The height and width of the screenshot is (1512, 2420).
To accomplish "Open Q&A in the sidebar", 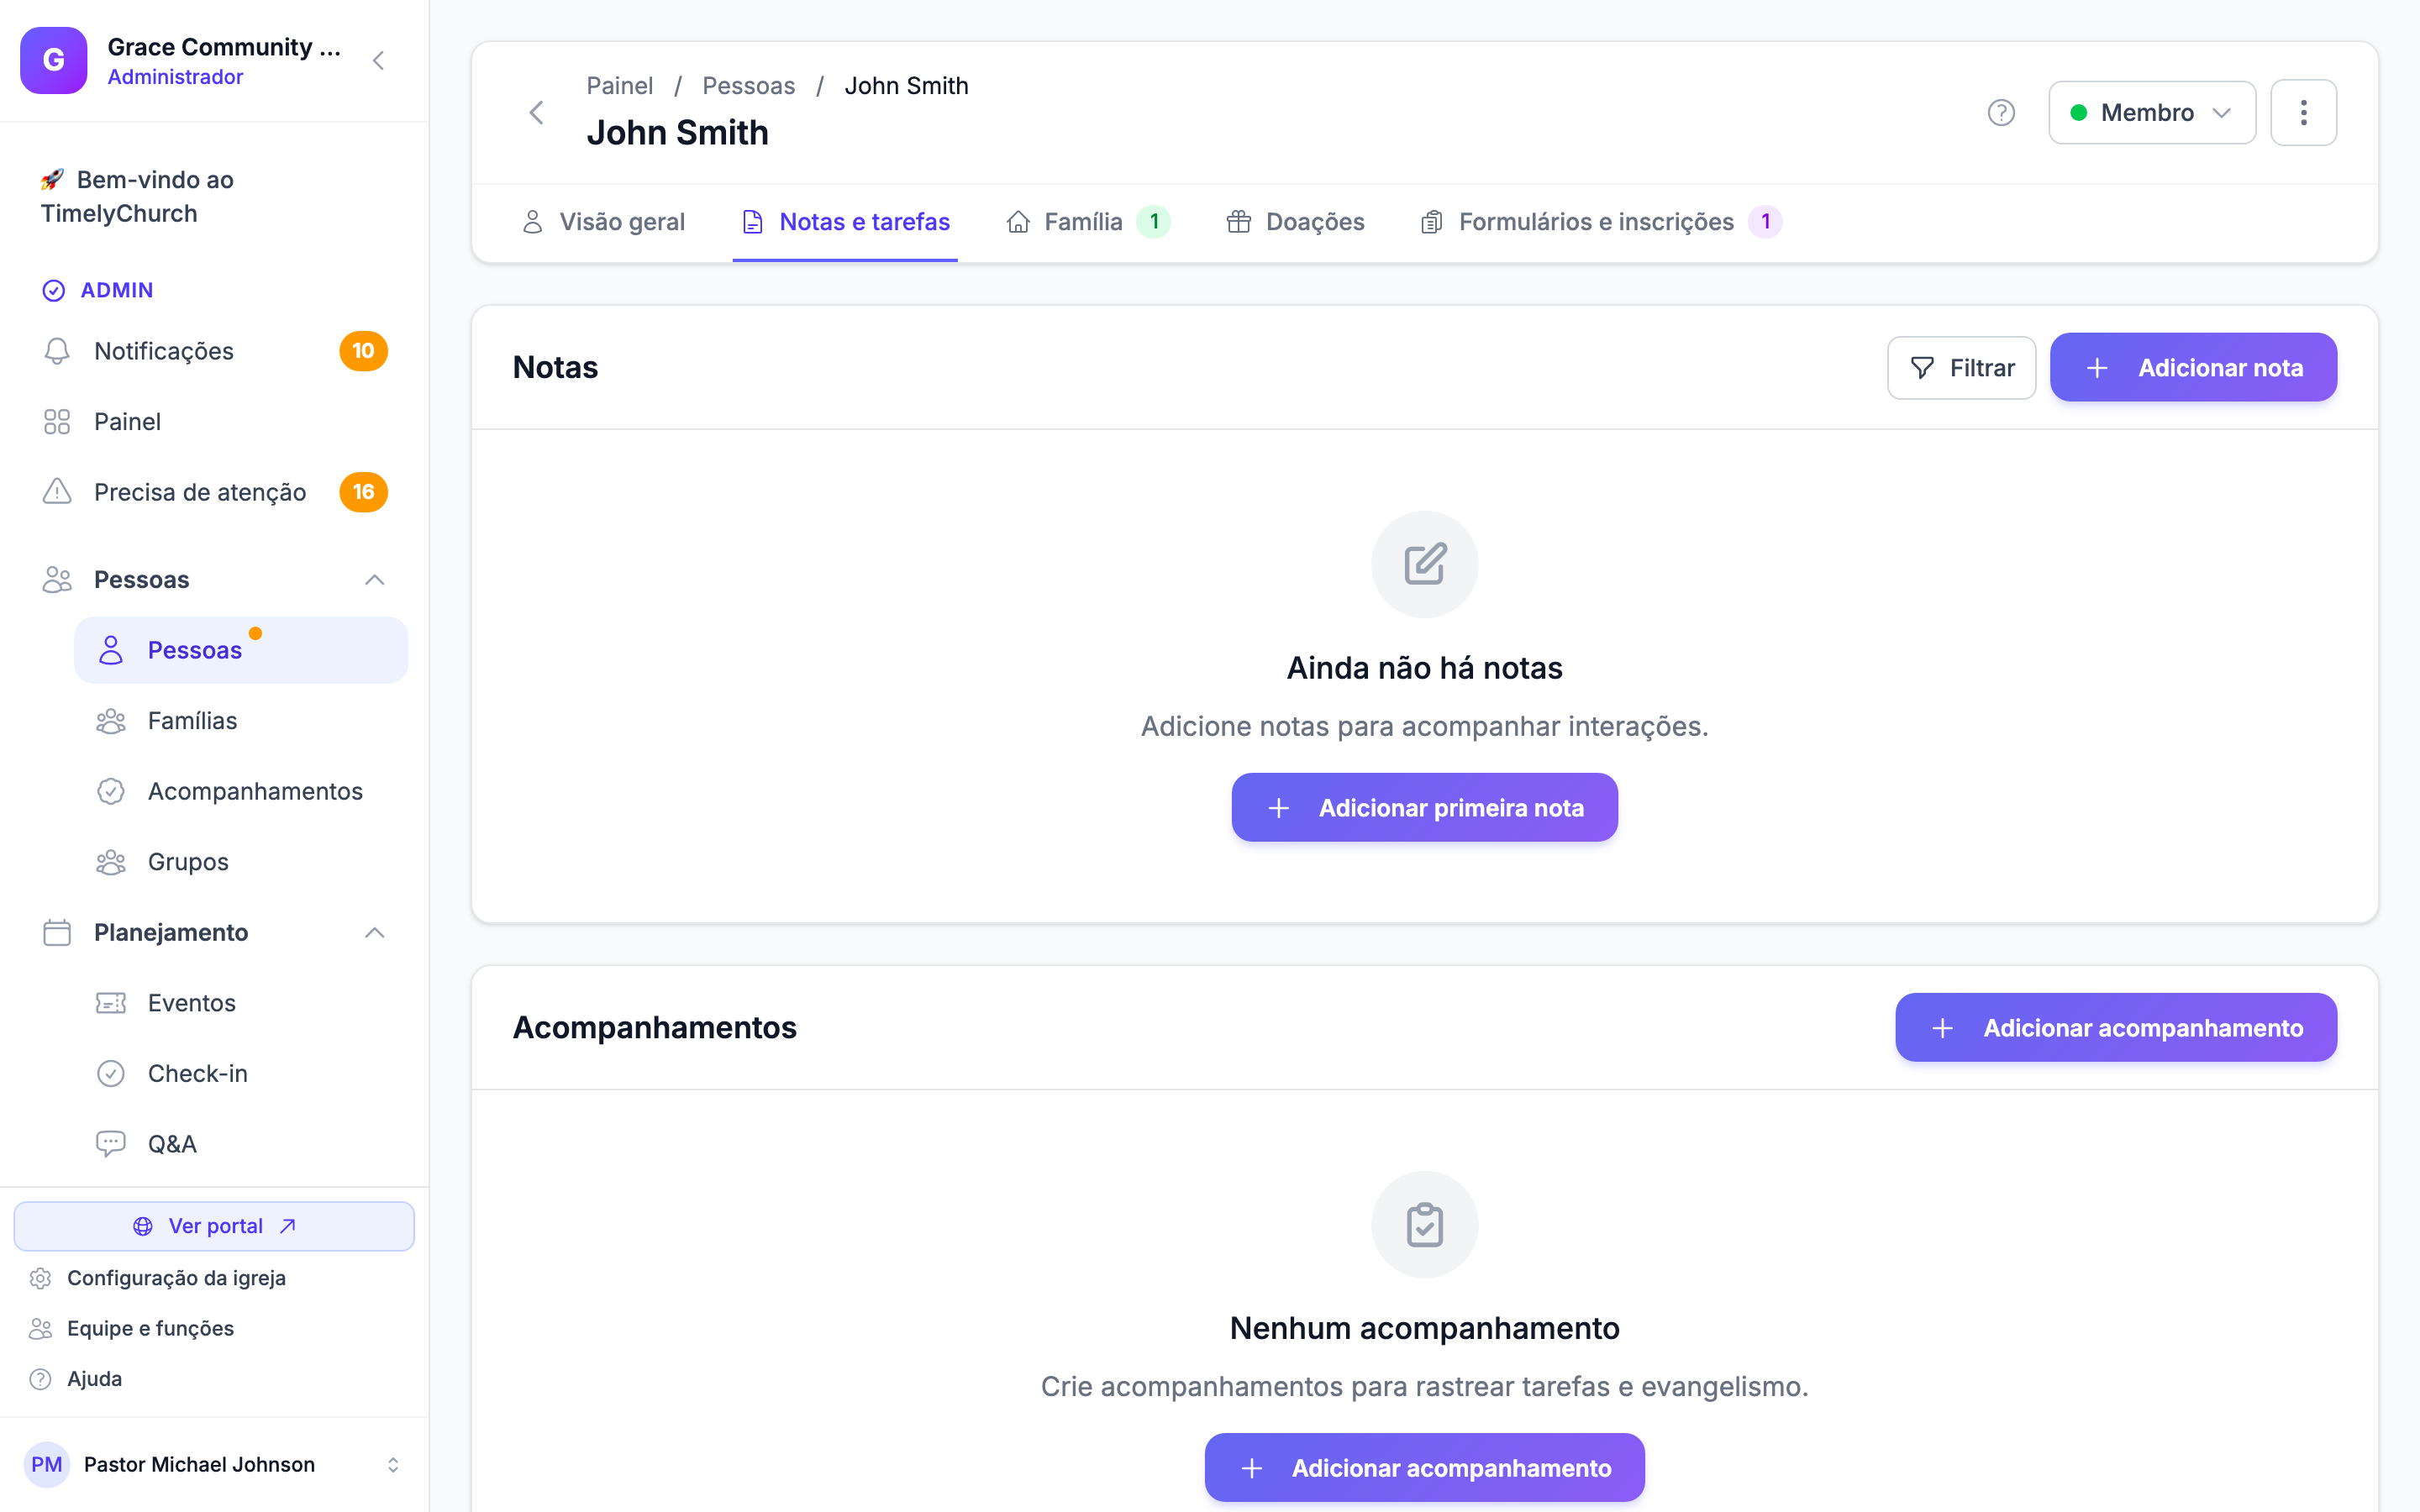I will coord(241,1144).
